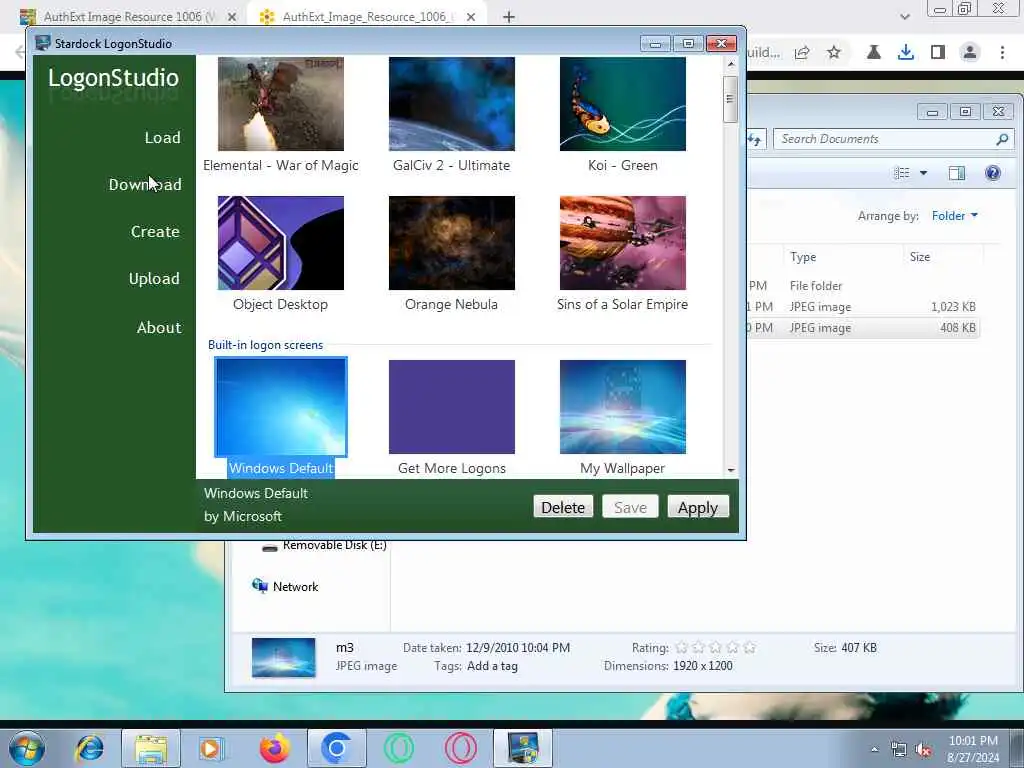Open Windows Media Player from taskbar

coord(211,748)
